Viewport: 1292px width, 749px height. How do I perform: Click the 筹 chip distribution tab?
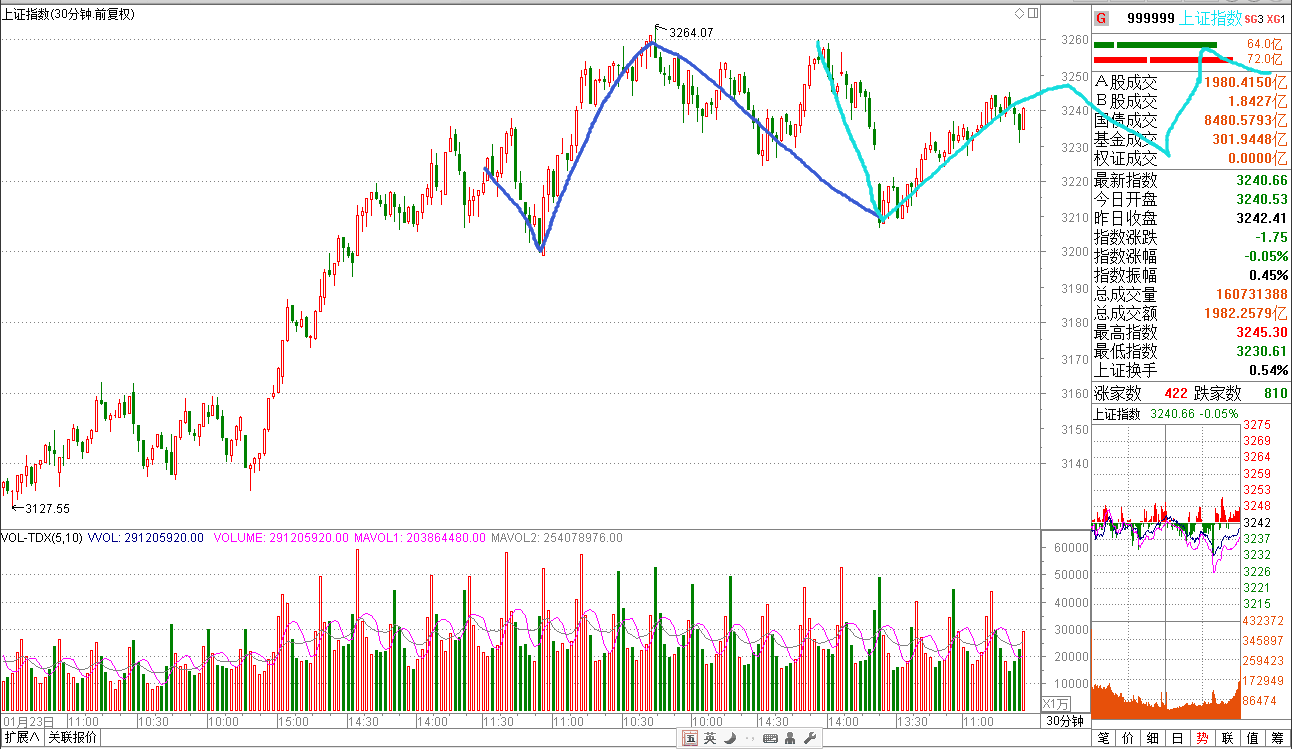coord(1277,739)
